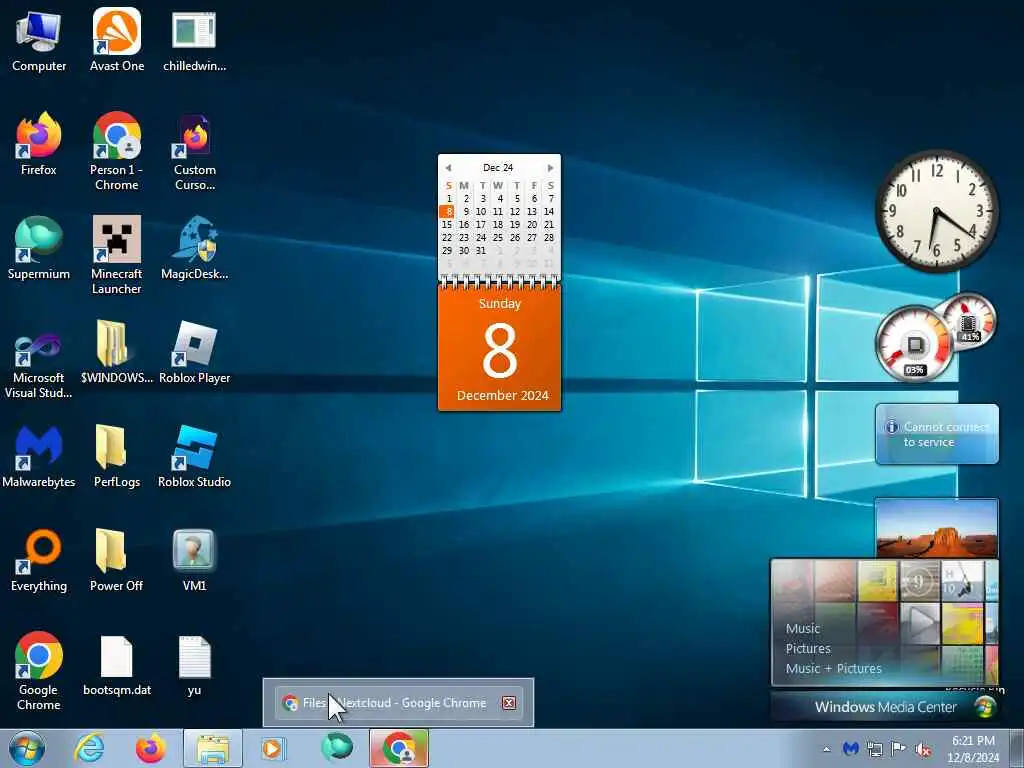Image resolution: width=1024 pixels, height=768 pixels.
Task: Show hidden system tray icons arrow
Action: 827,749
